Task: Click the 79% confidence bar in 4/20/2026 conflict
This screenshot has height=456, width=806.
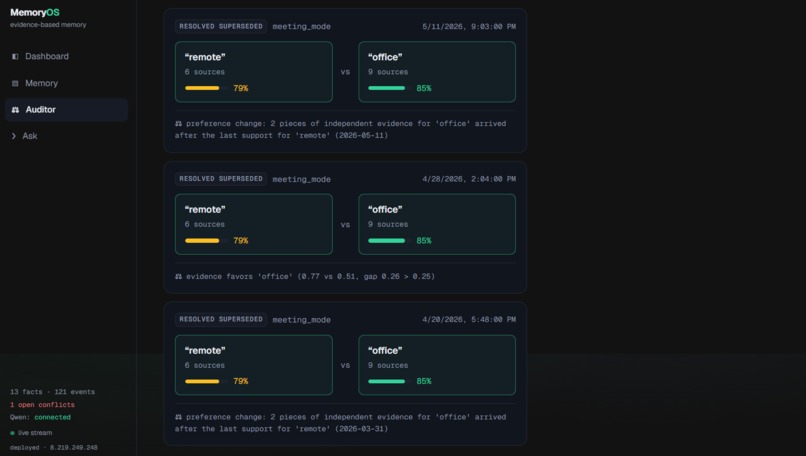Action: point(206,381)
